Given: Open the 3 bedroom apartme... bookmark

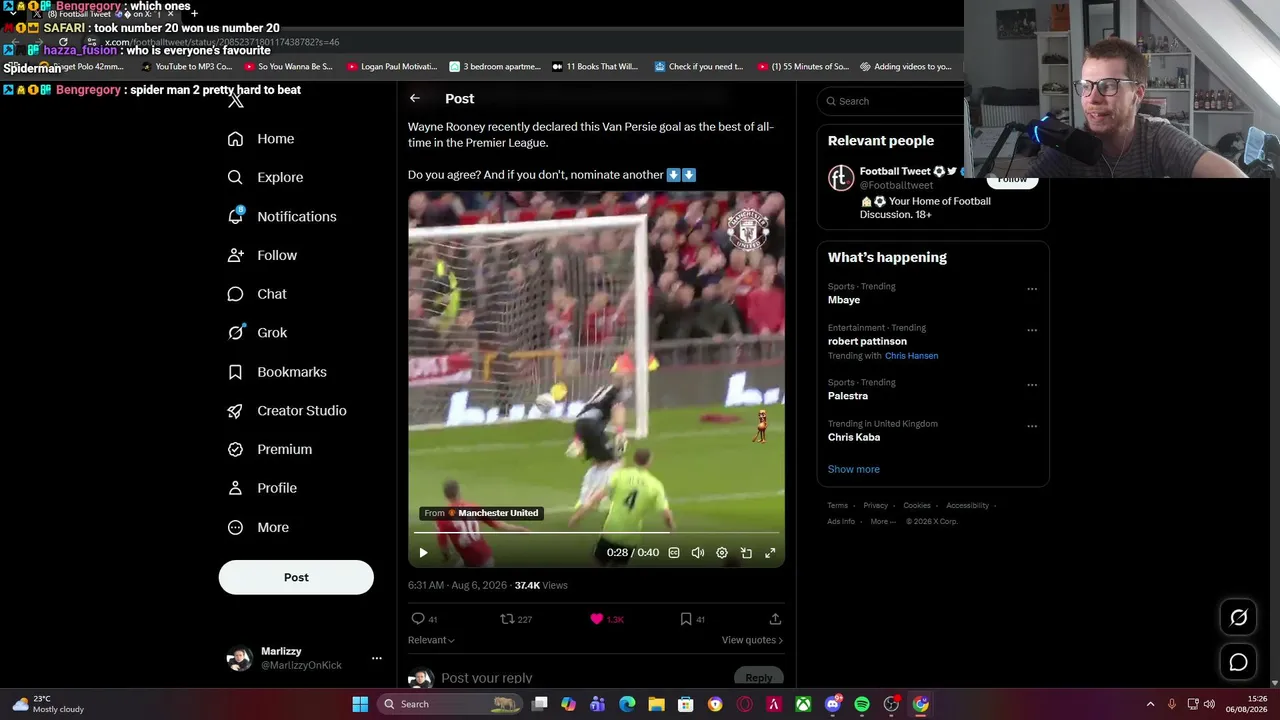Looking at the screenshot, I should [x=495, y=67].
